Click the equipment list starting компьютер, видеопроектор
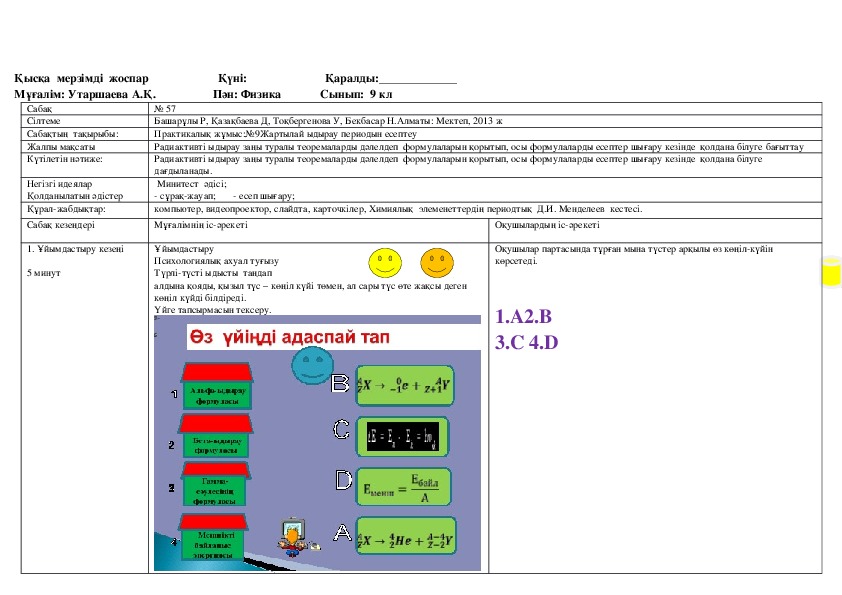The height and width of the screenshot is (595, 842). click(398, 209)
